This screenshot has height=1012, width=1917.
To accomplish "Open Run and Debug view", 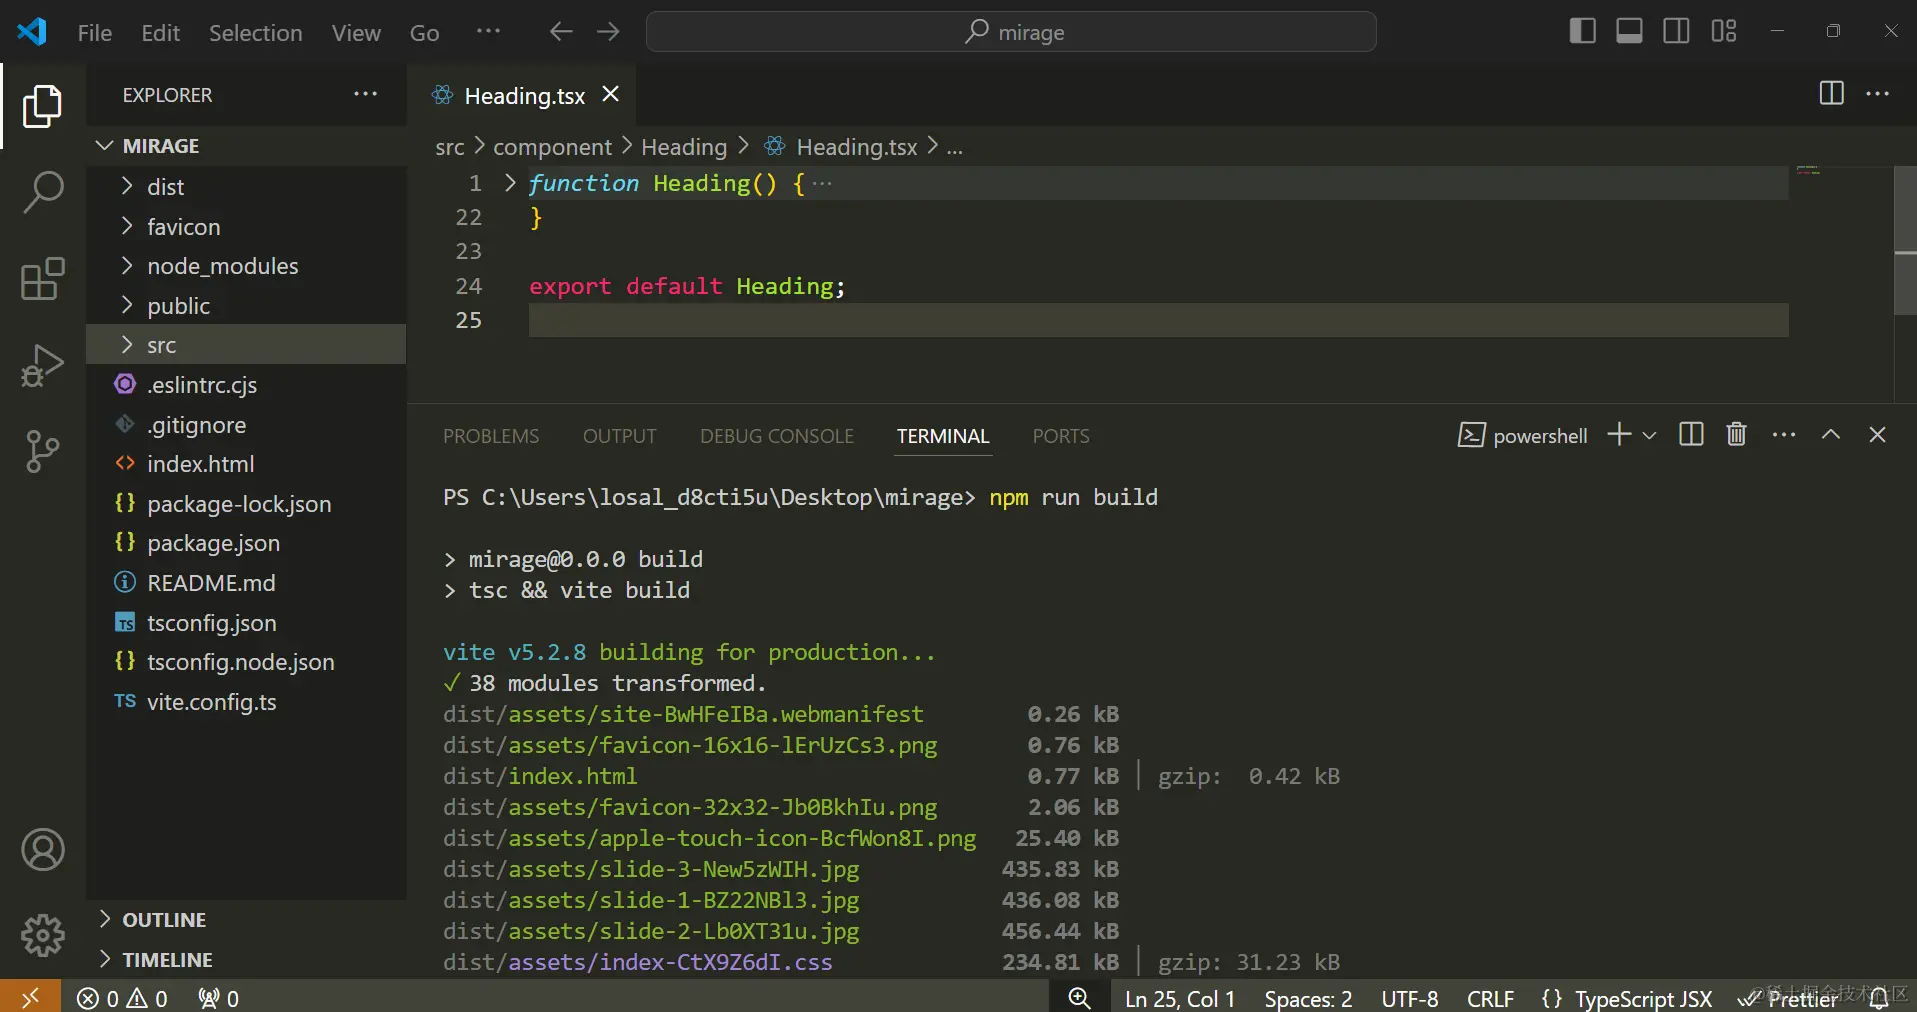I will (42, 366).
